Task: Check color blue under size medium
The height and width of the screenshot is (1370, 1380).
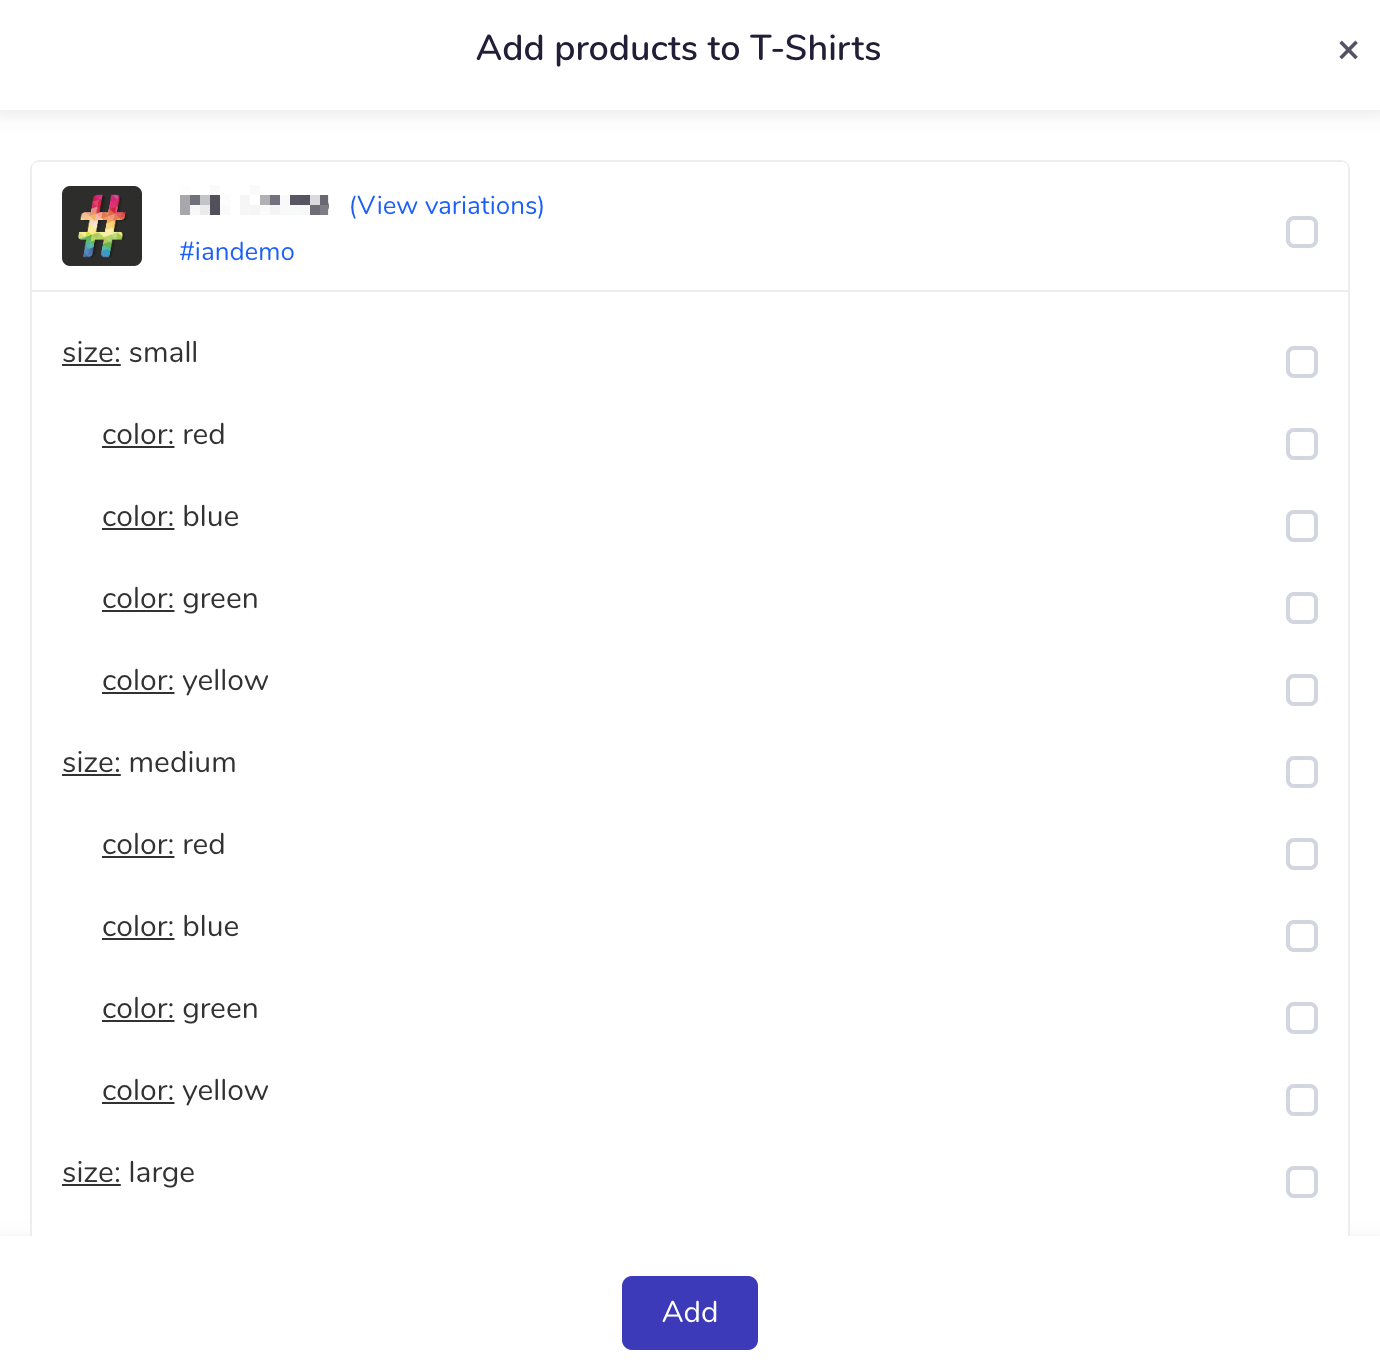Action: [1302, 936]
